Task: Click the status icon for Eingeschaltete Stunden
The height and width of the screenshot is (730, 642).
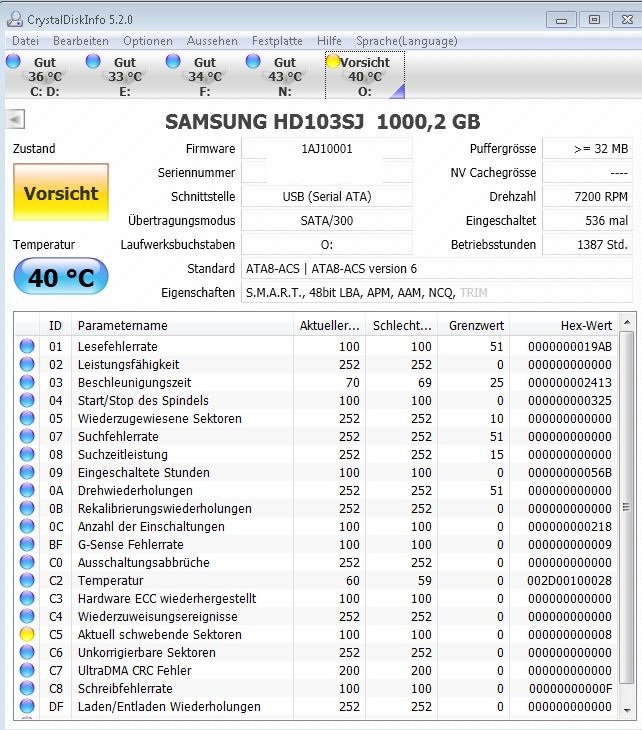Action: [27, 472]
